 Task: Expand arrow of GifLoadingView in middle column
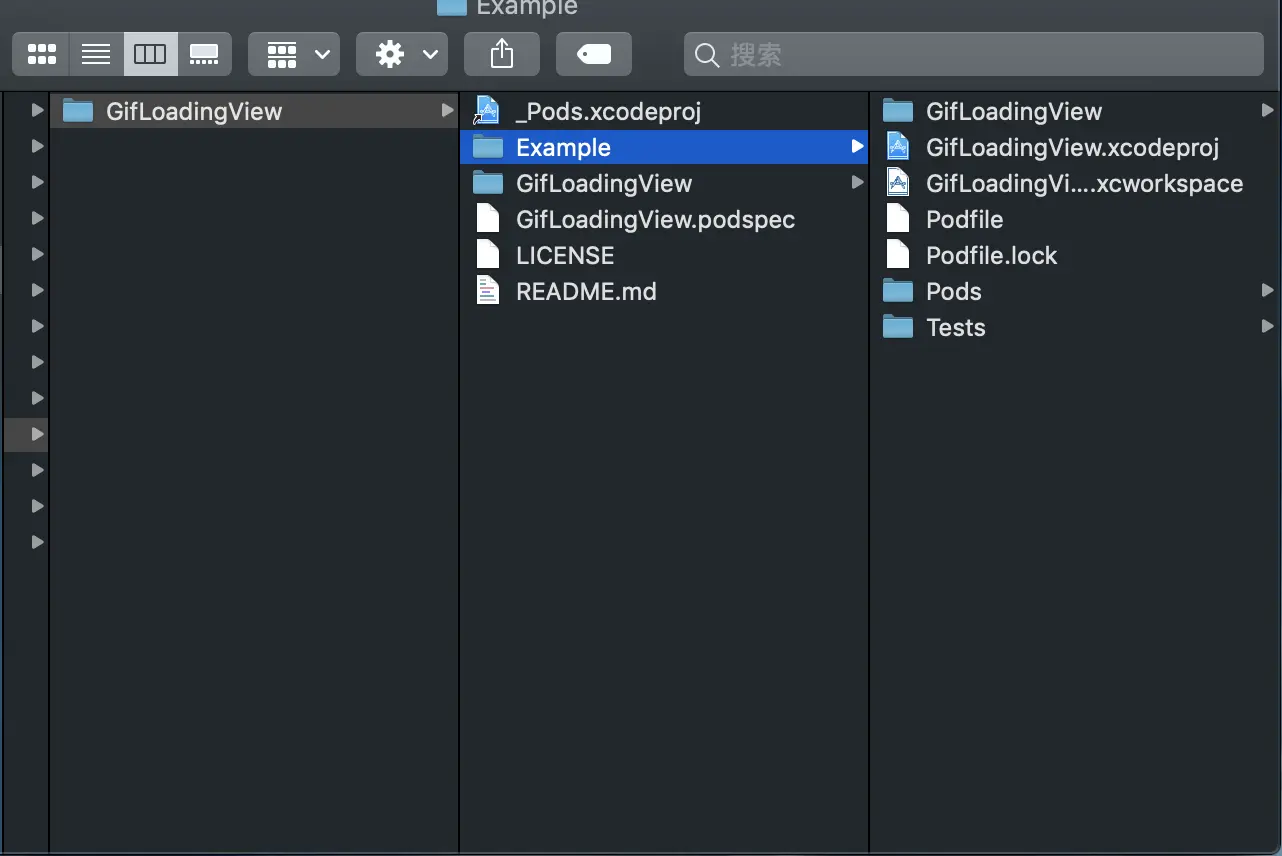(x=857, y=183)
